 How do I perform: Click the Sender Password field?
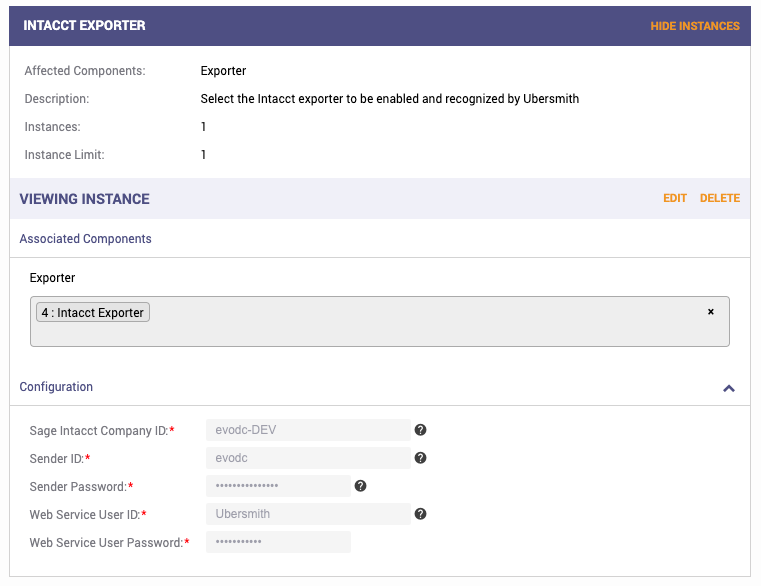(x=278, y=486)
